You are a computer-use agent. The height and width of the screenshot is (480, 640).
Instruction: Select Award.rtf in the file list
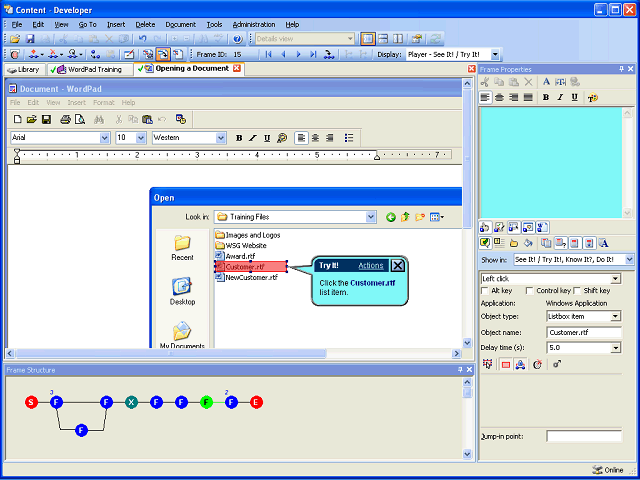click(236, 256)
